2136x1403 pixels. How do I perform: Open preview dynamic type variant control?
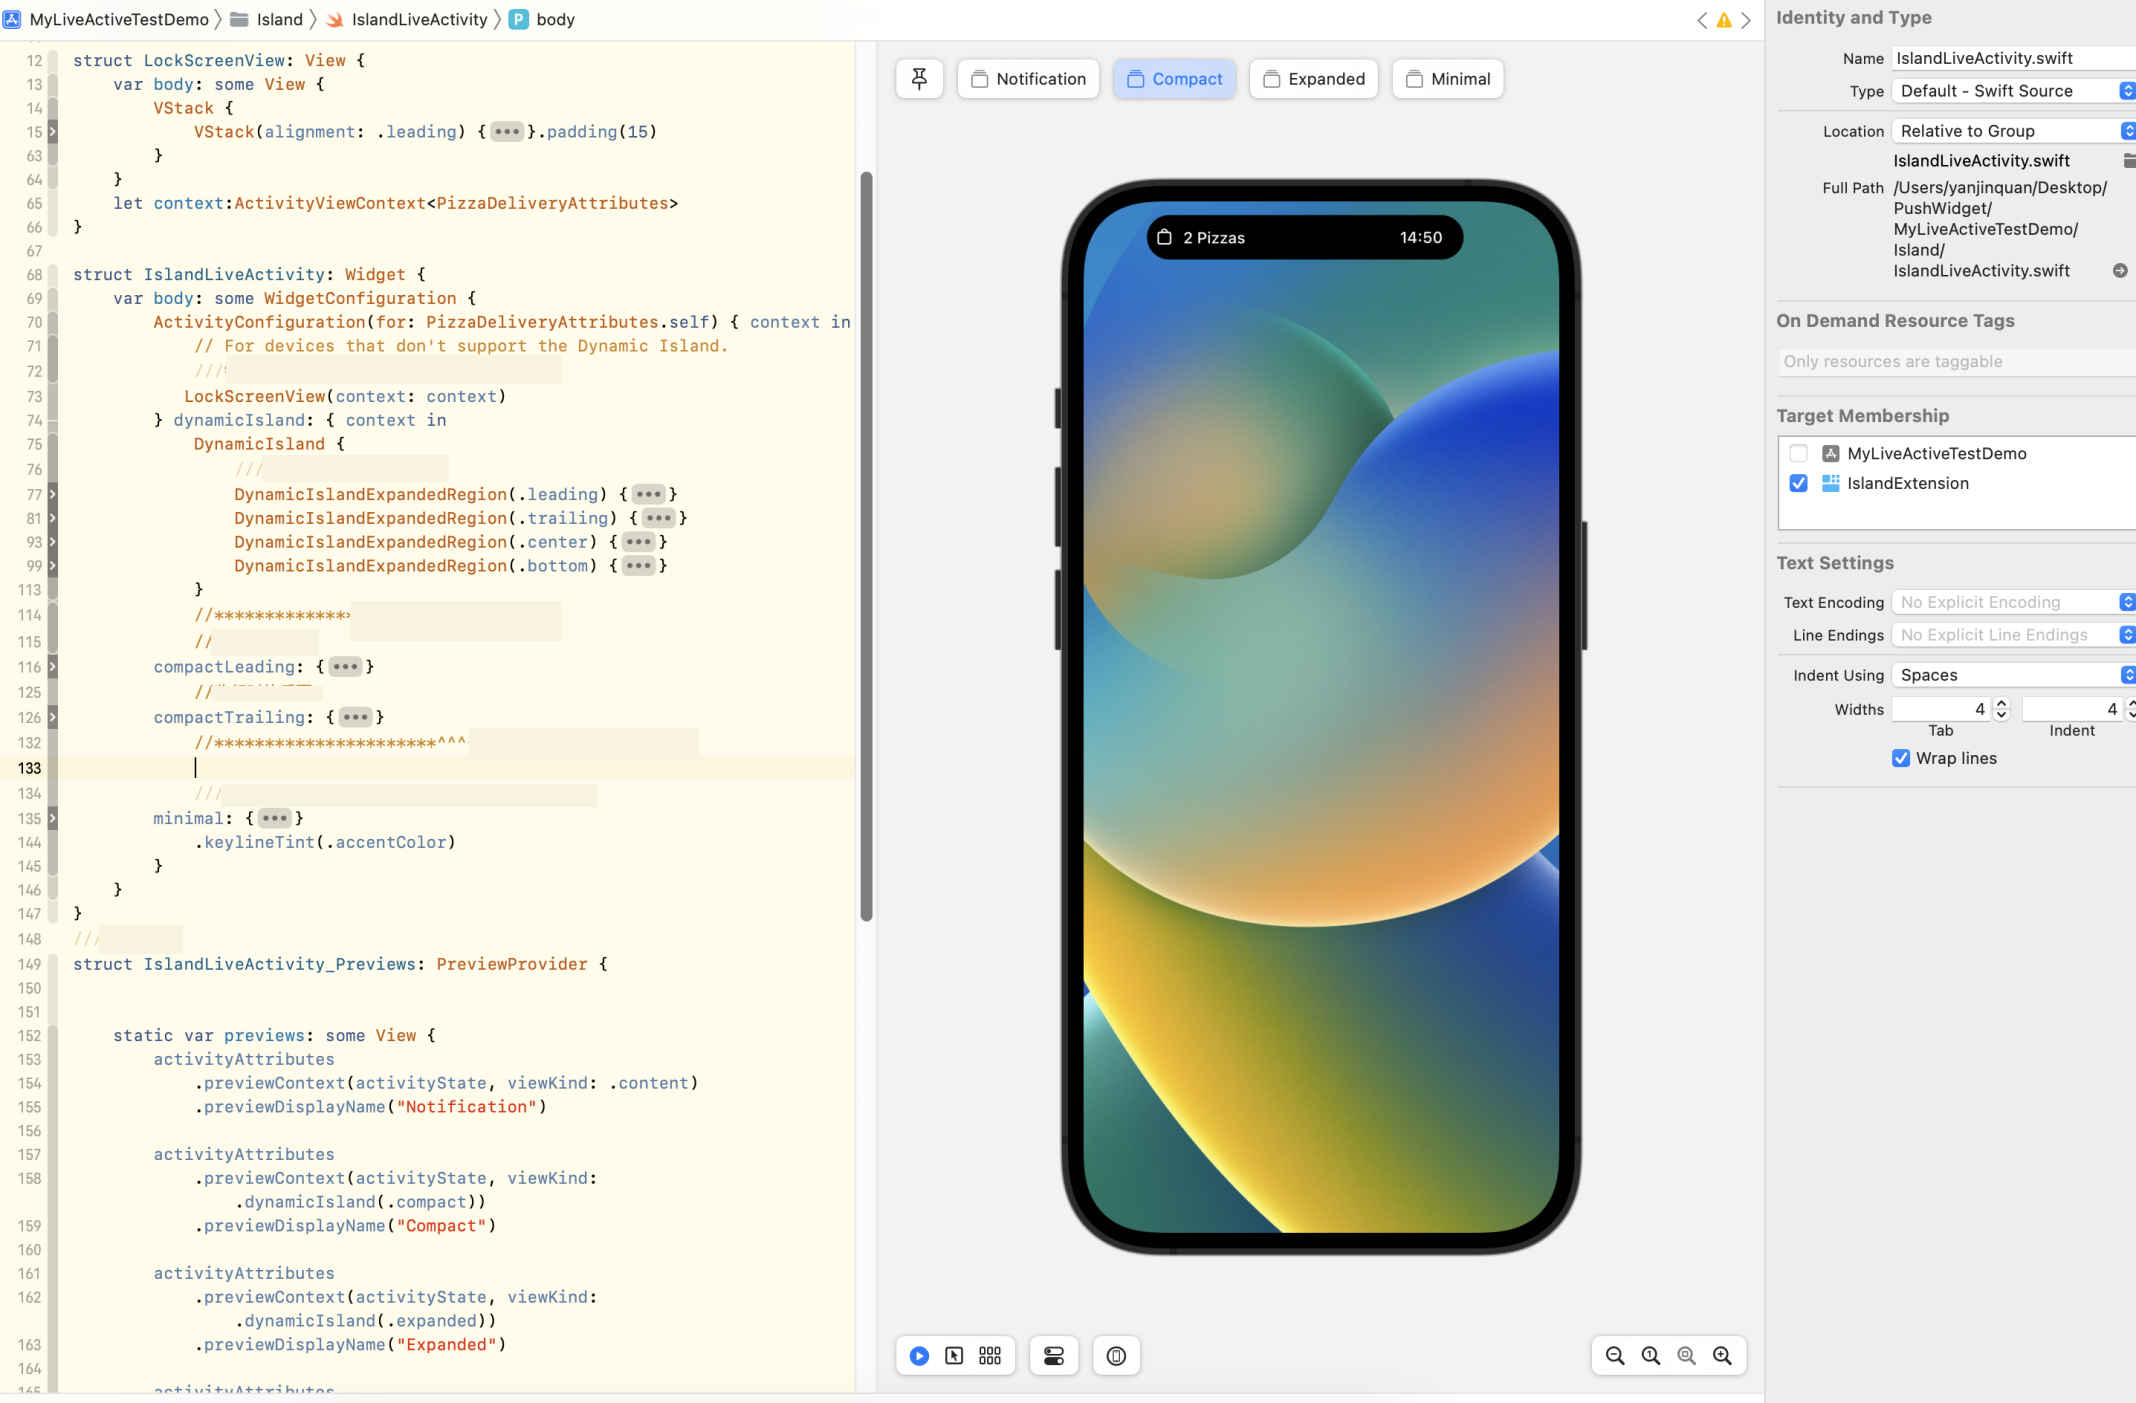1116,1356
